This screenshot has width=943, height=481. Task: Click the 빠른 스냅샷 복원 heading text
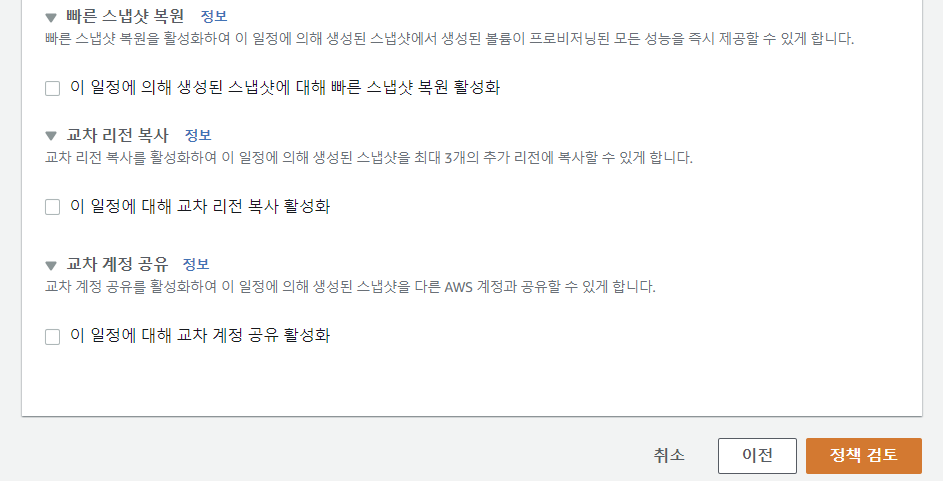(x=125, y=16)
